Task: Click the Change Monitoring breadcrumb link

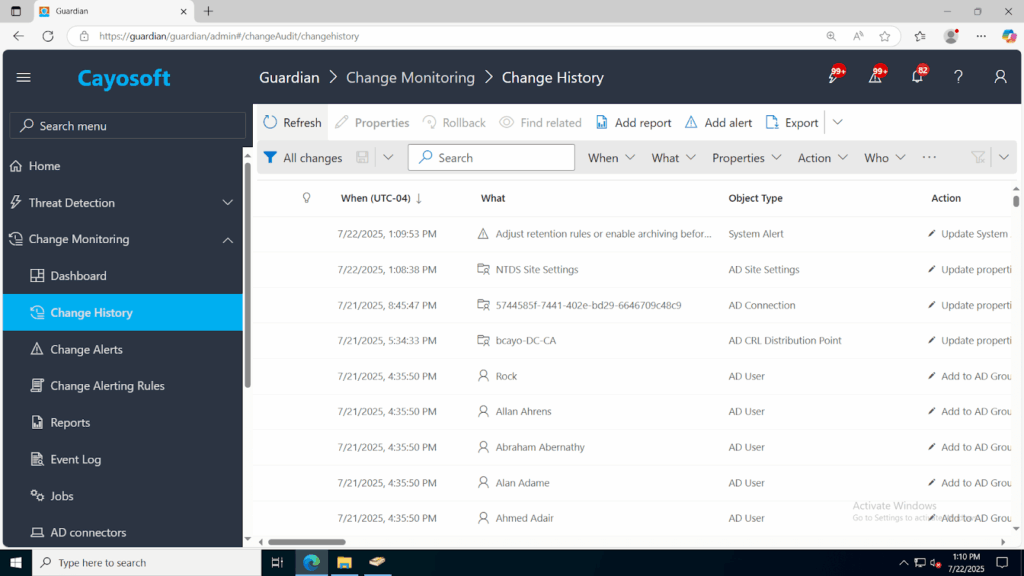Action: point(410,77)
